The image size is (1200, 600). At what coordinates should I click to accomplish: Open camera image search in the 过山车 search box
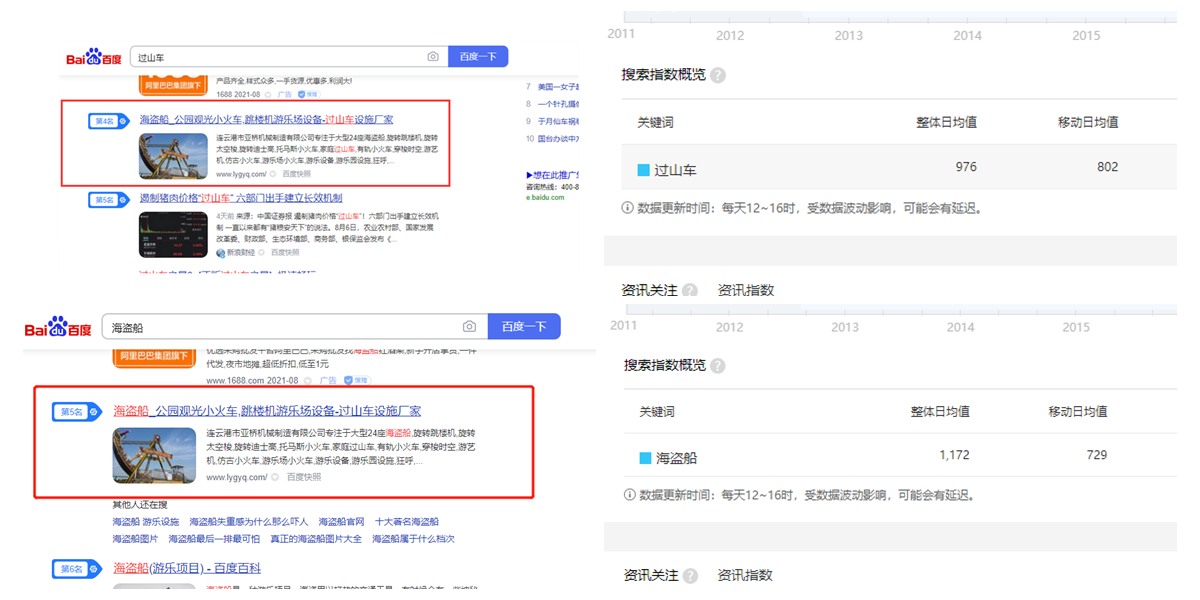click(433, 57)
